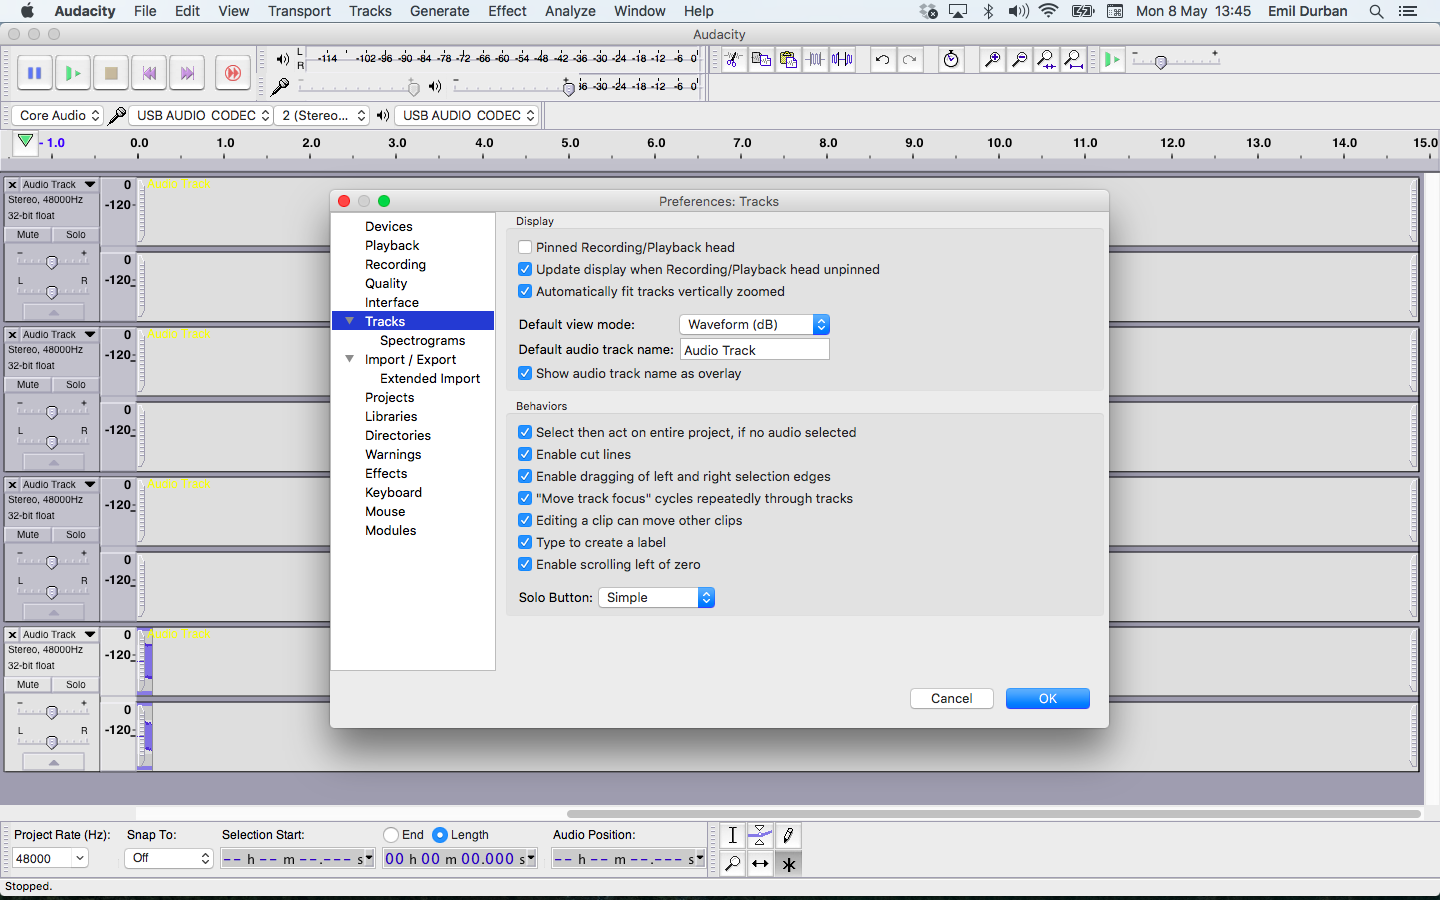The image size is (1440, 900).
Task: Click the Default audio track name field
Action: tap(755, 350)
